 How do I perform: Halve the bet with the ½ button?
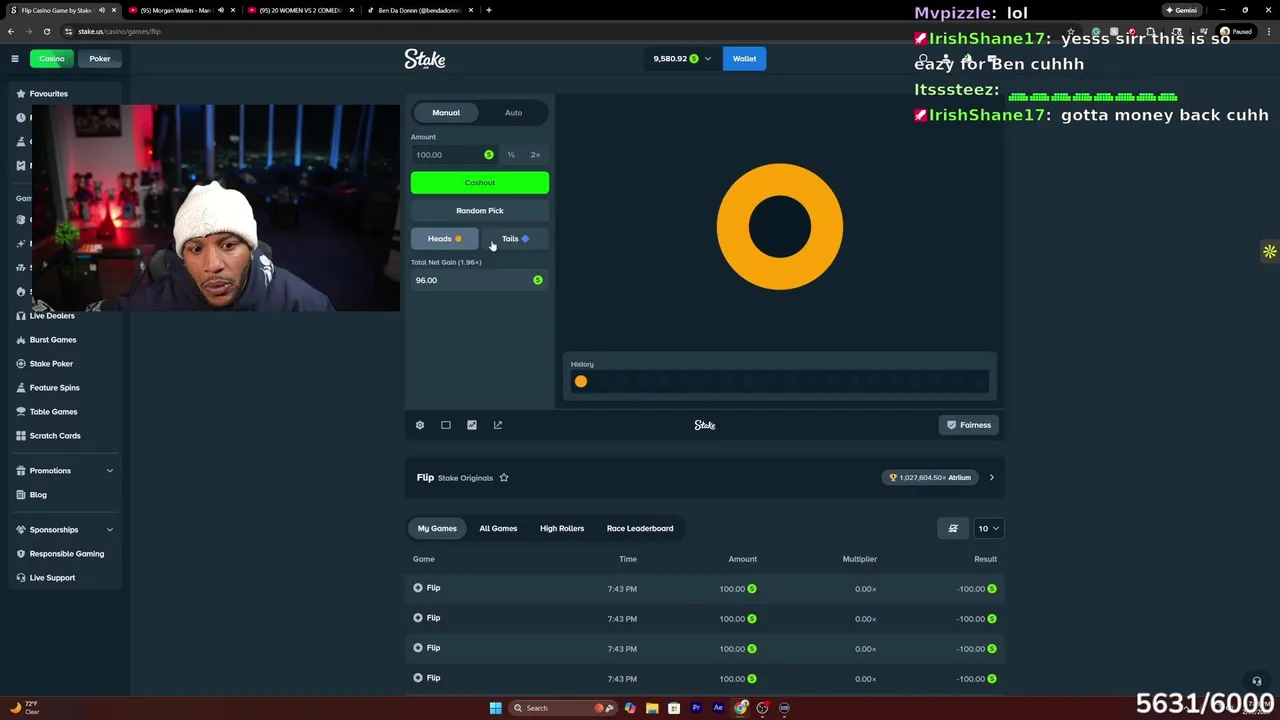pyautogui.click(x=511, y=155)
